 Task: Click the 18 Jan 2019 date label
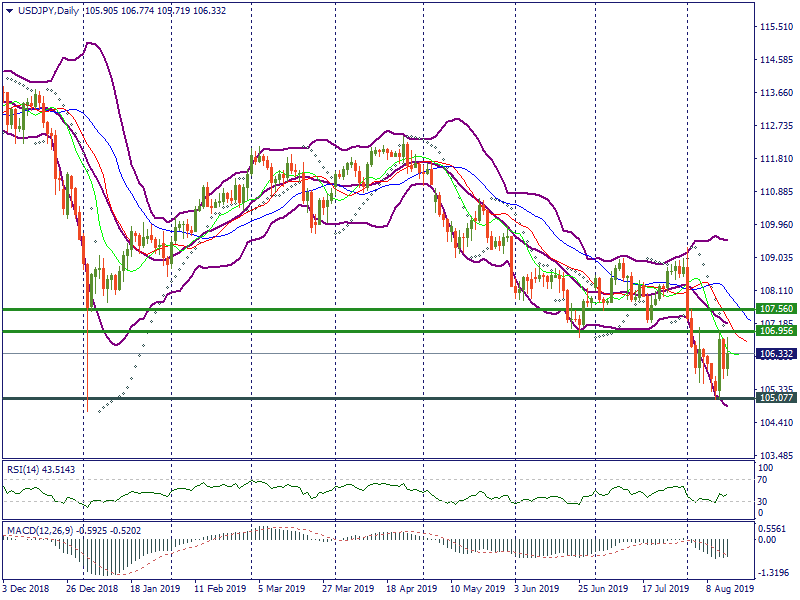pos(155,591)
